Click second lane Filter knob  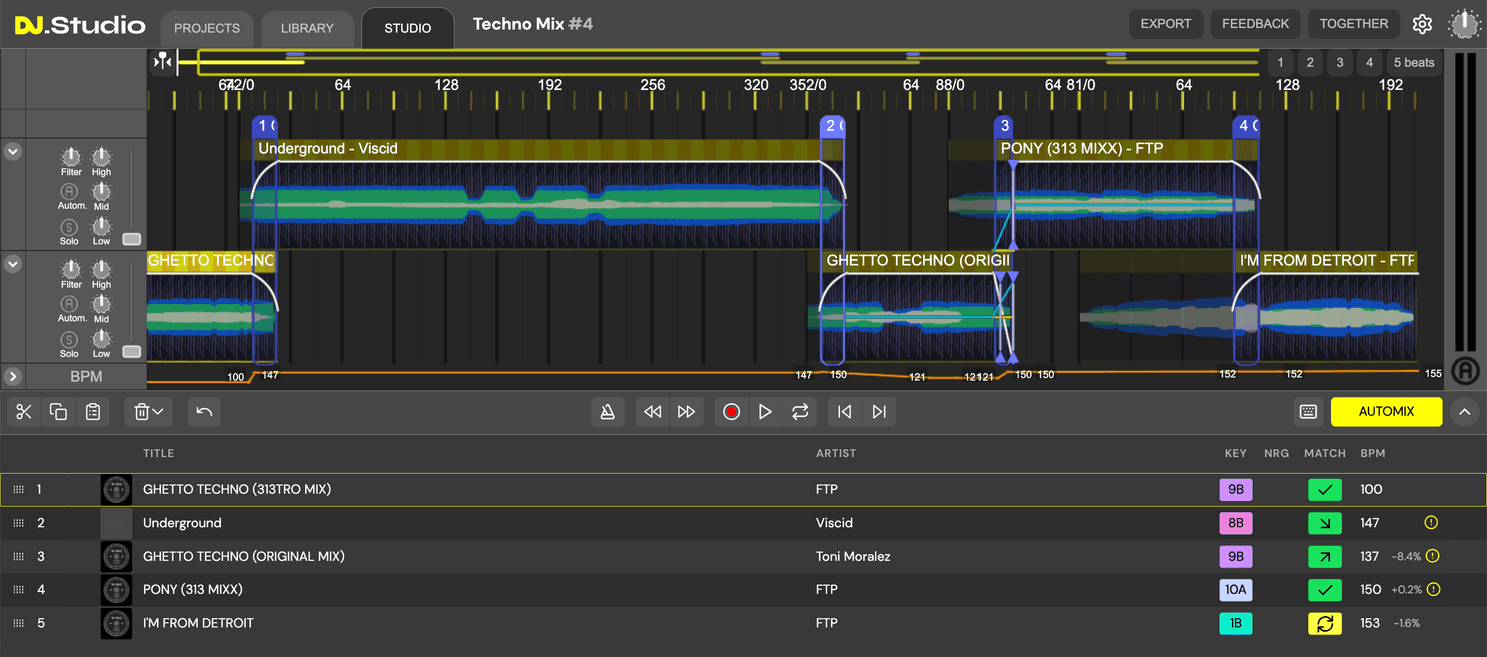click(71, 269)
